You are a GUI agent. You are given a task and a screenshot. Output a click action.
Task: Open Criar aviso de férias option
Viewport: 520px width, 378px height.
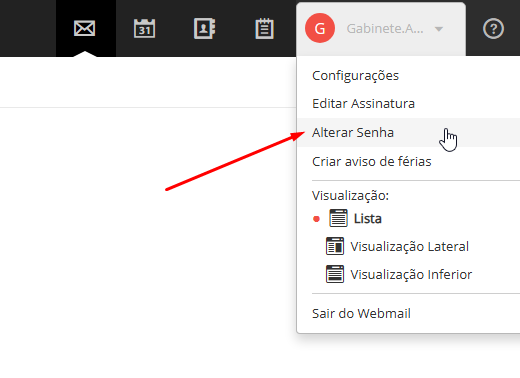coord(372,161)
